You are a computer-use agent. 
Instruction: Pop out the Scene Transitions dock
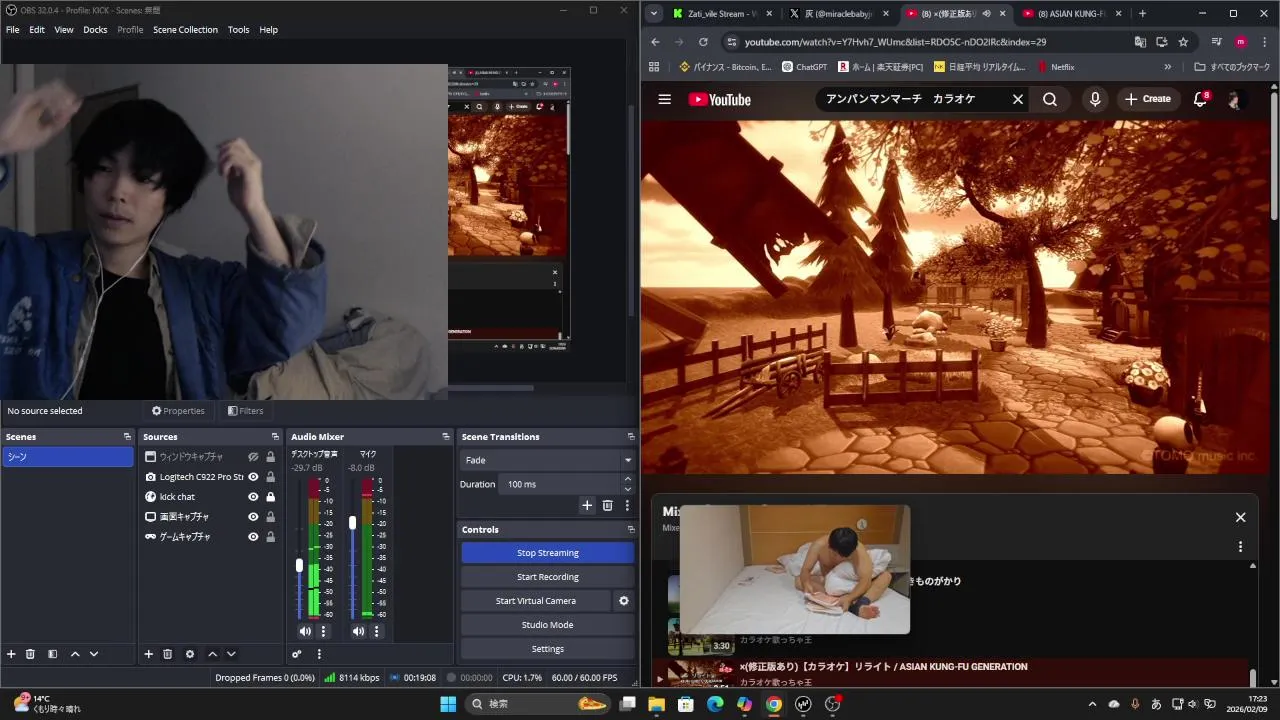tap(631, 437)
